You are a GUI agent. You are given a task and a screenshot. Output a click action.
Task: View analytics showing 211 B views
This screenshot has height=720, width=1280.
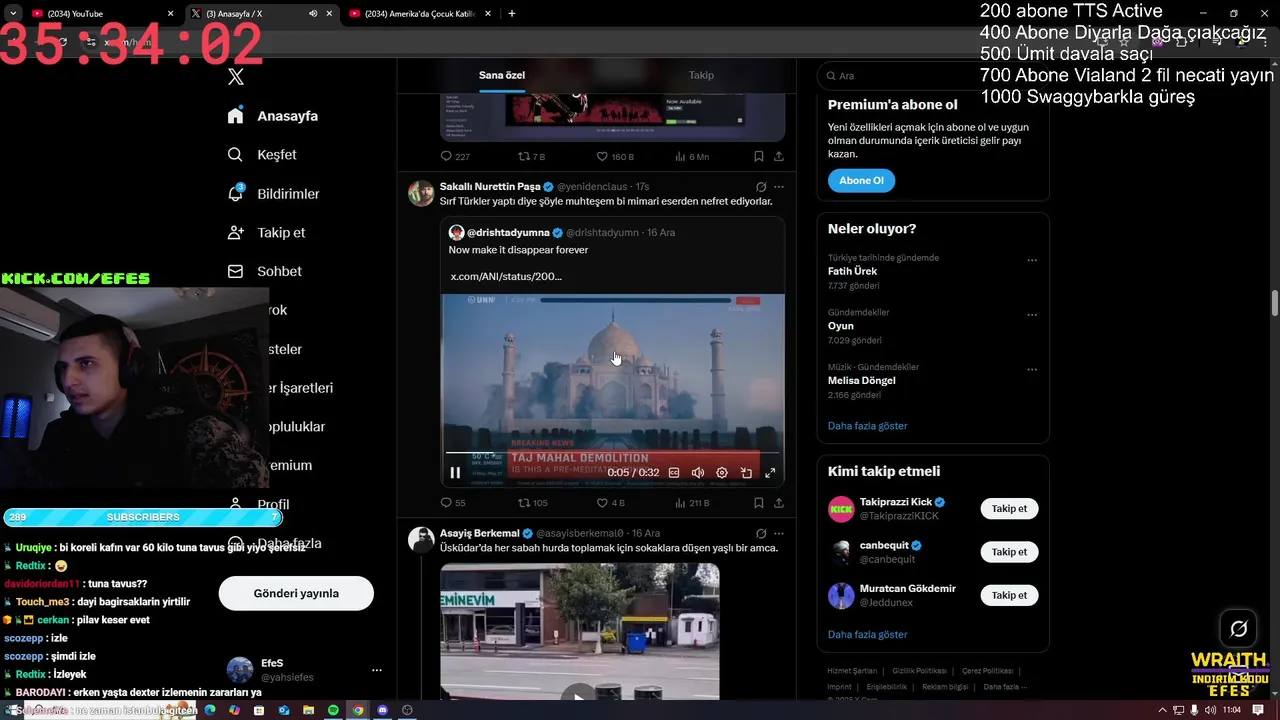point(681,503)
